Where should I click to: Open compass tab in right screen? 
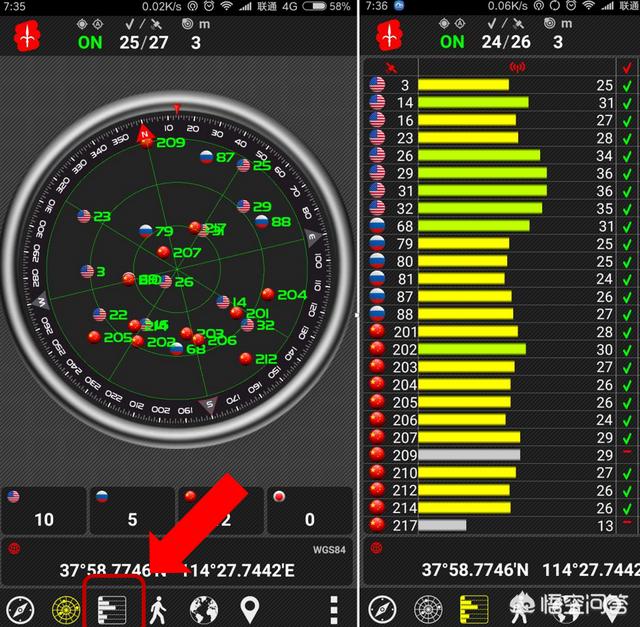pyautogui.click(x=382, y=610)
